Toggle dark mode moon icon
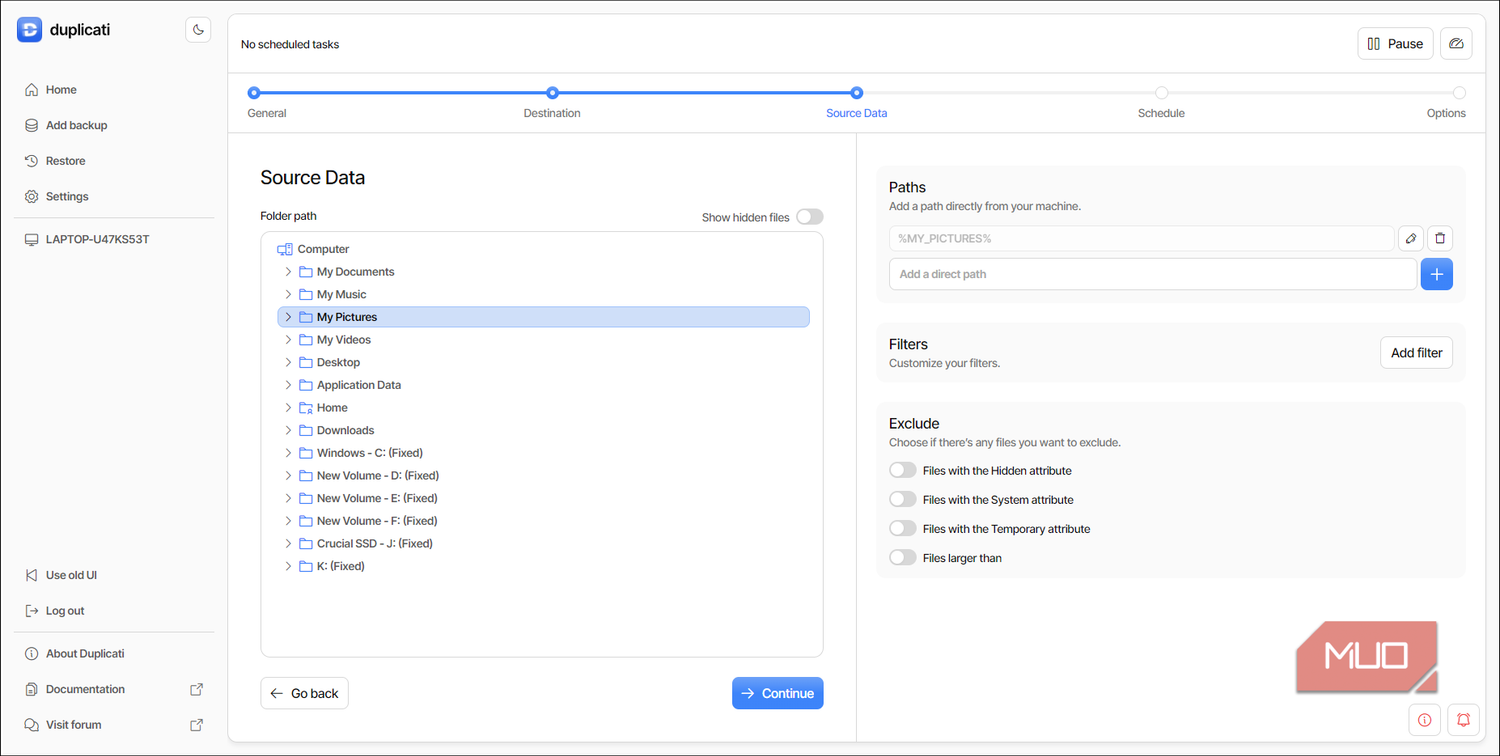 [x=198, y=30]
